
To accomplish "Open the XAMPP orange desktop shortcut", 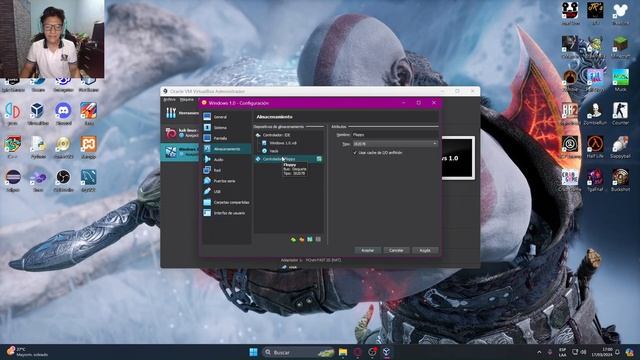I will pyautogui.click(x=89, y=147).
